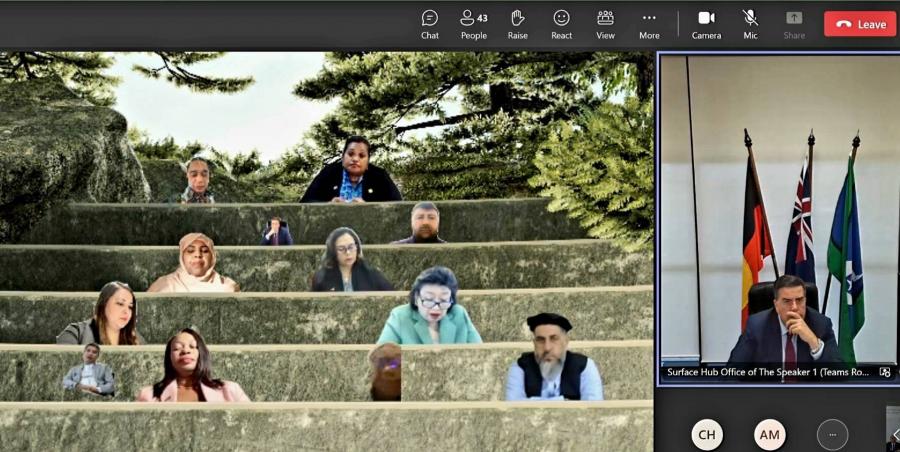Open the meeting Chat panel
The image size is (900, 452).
(429, 24)
